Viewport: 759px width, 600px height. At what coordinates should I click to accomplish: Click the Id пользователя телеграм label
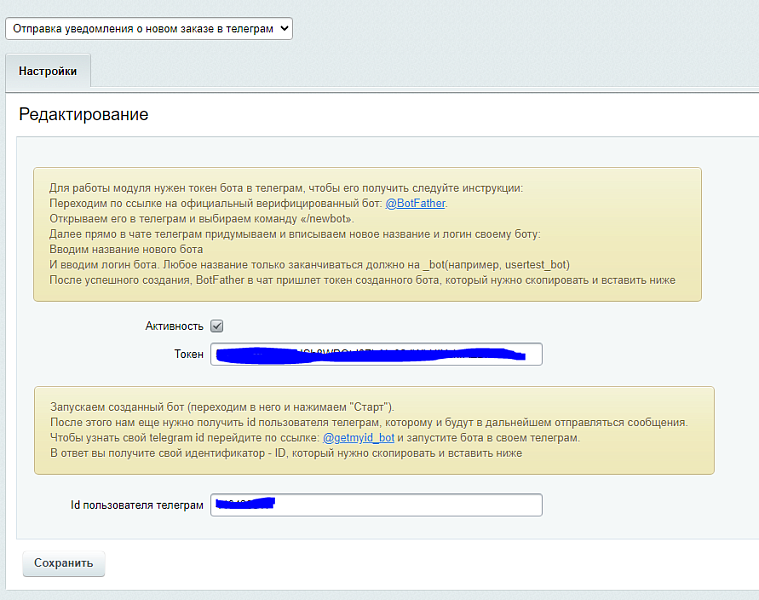(137, 505)
